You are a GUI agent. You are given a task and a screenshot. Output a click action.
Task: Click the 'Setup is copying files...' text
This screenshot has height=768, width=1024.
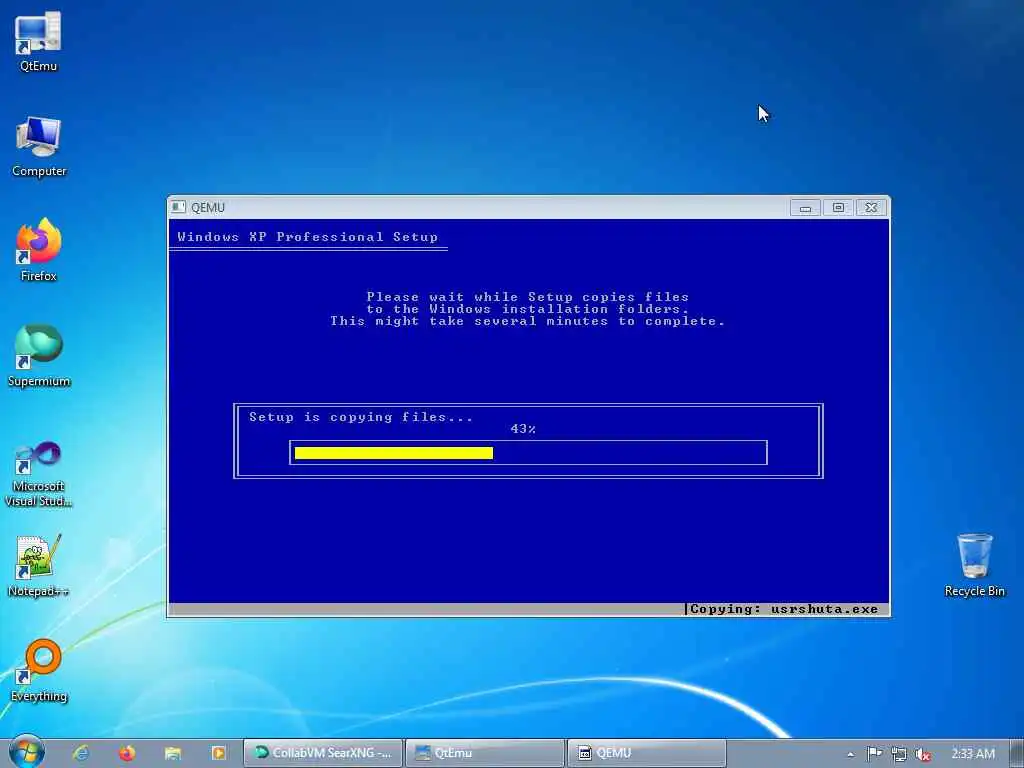click(360, 417)
